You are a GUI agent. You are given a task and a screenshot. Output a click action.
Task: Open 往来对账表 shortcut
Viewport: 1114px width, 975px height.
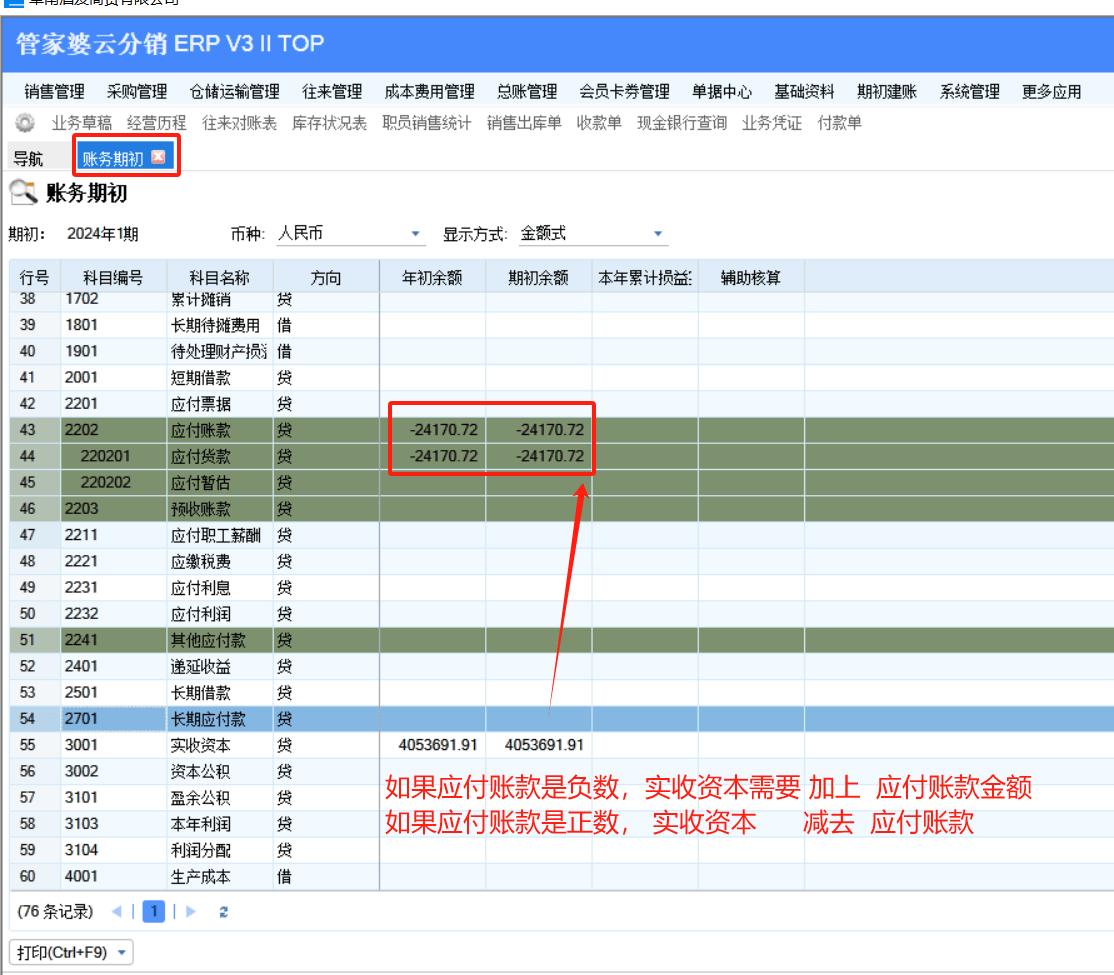click(239, 123)
